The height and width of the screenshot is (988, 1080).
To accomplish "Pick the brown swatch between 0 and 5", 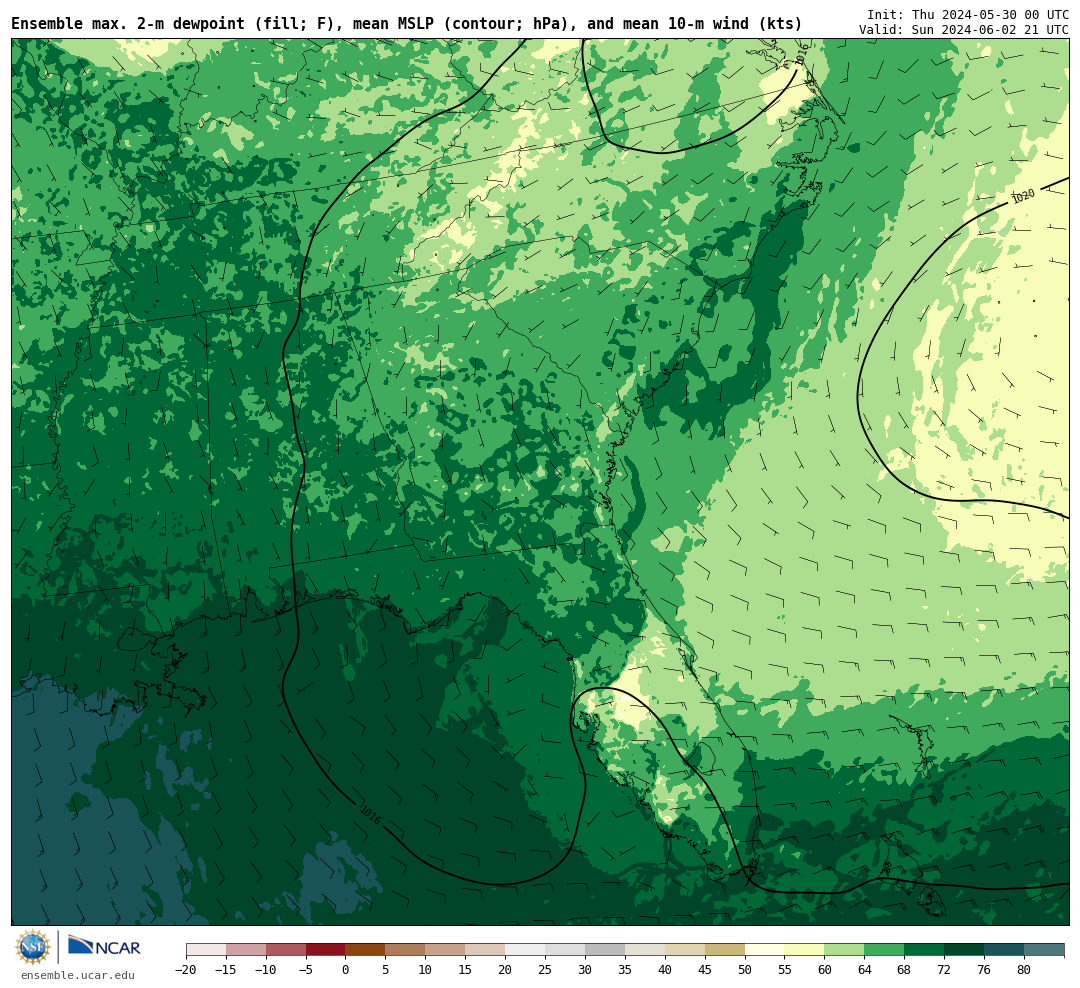I will coord(366,950).
